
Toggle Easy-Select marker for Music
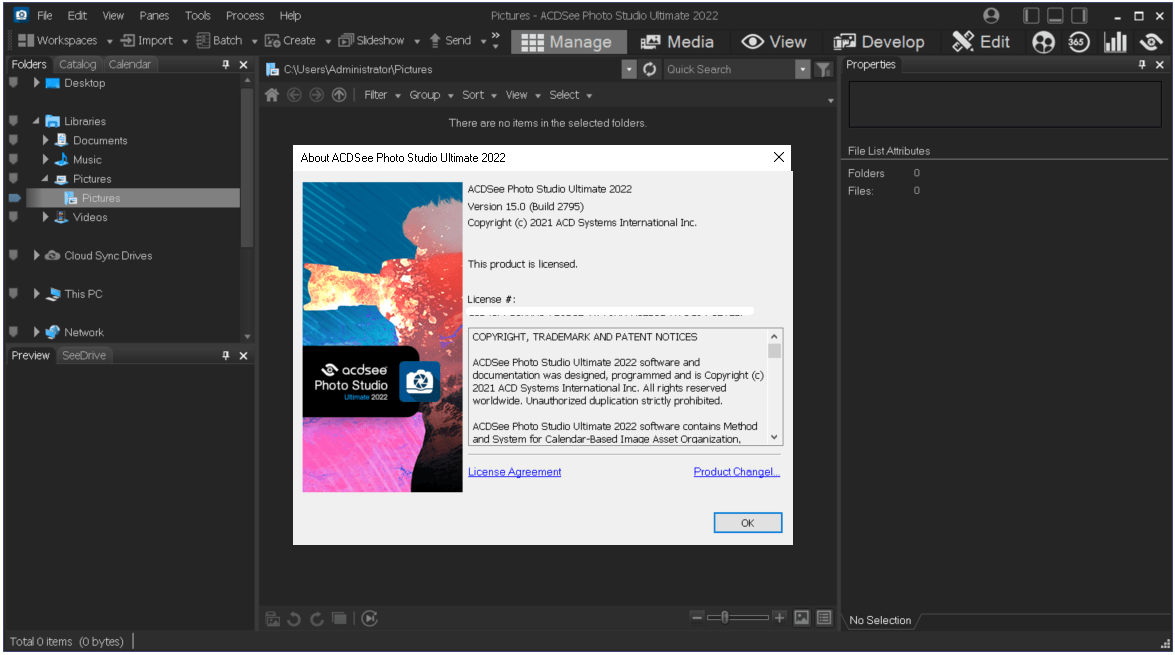click(13, 160)
